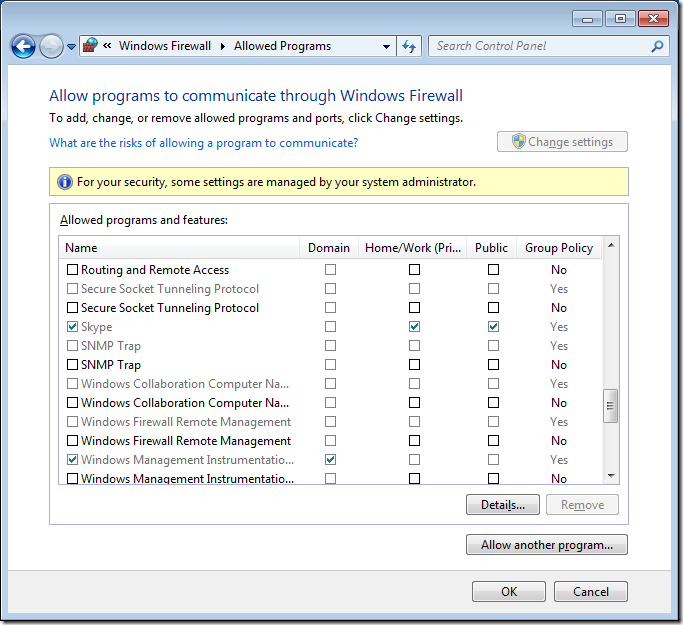683x625 pixels.
Task: Expand the breadcrumb double-chevron
Action: 107,46
